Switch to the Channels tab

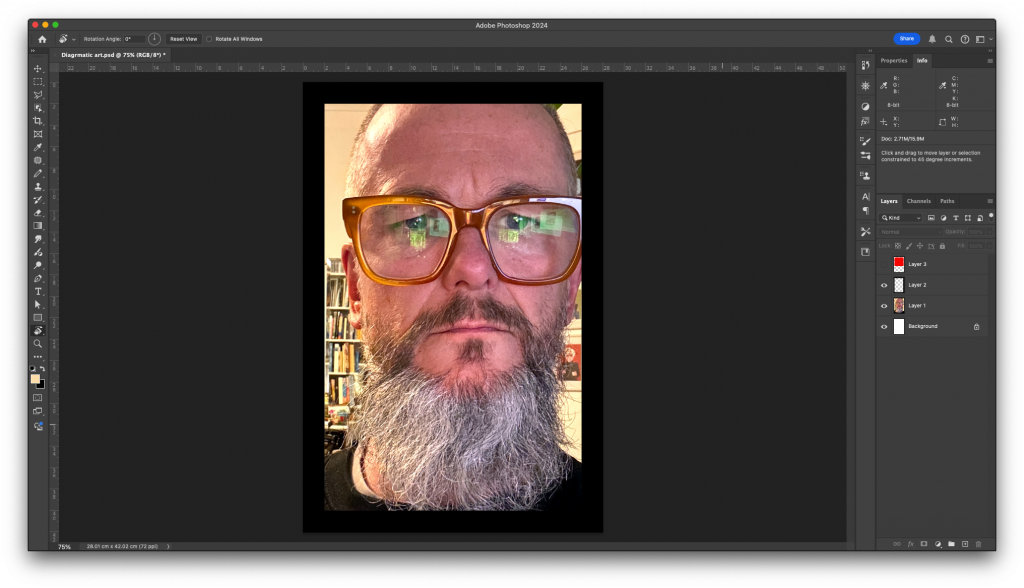click(x=918, y=201)
